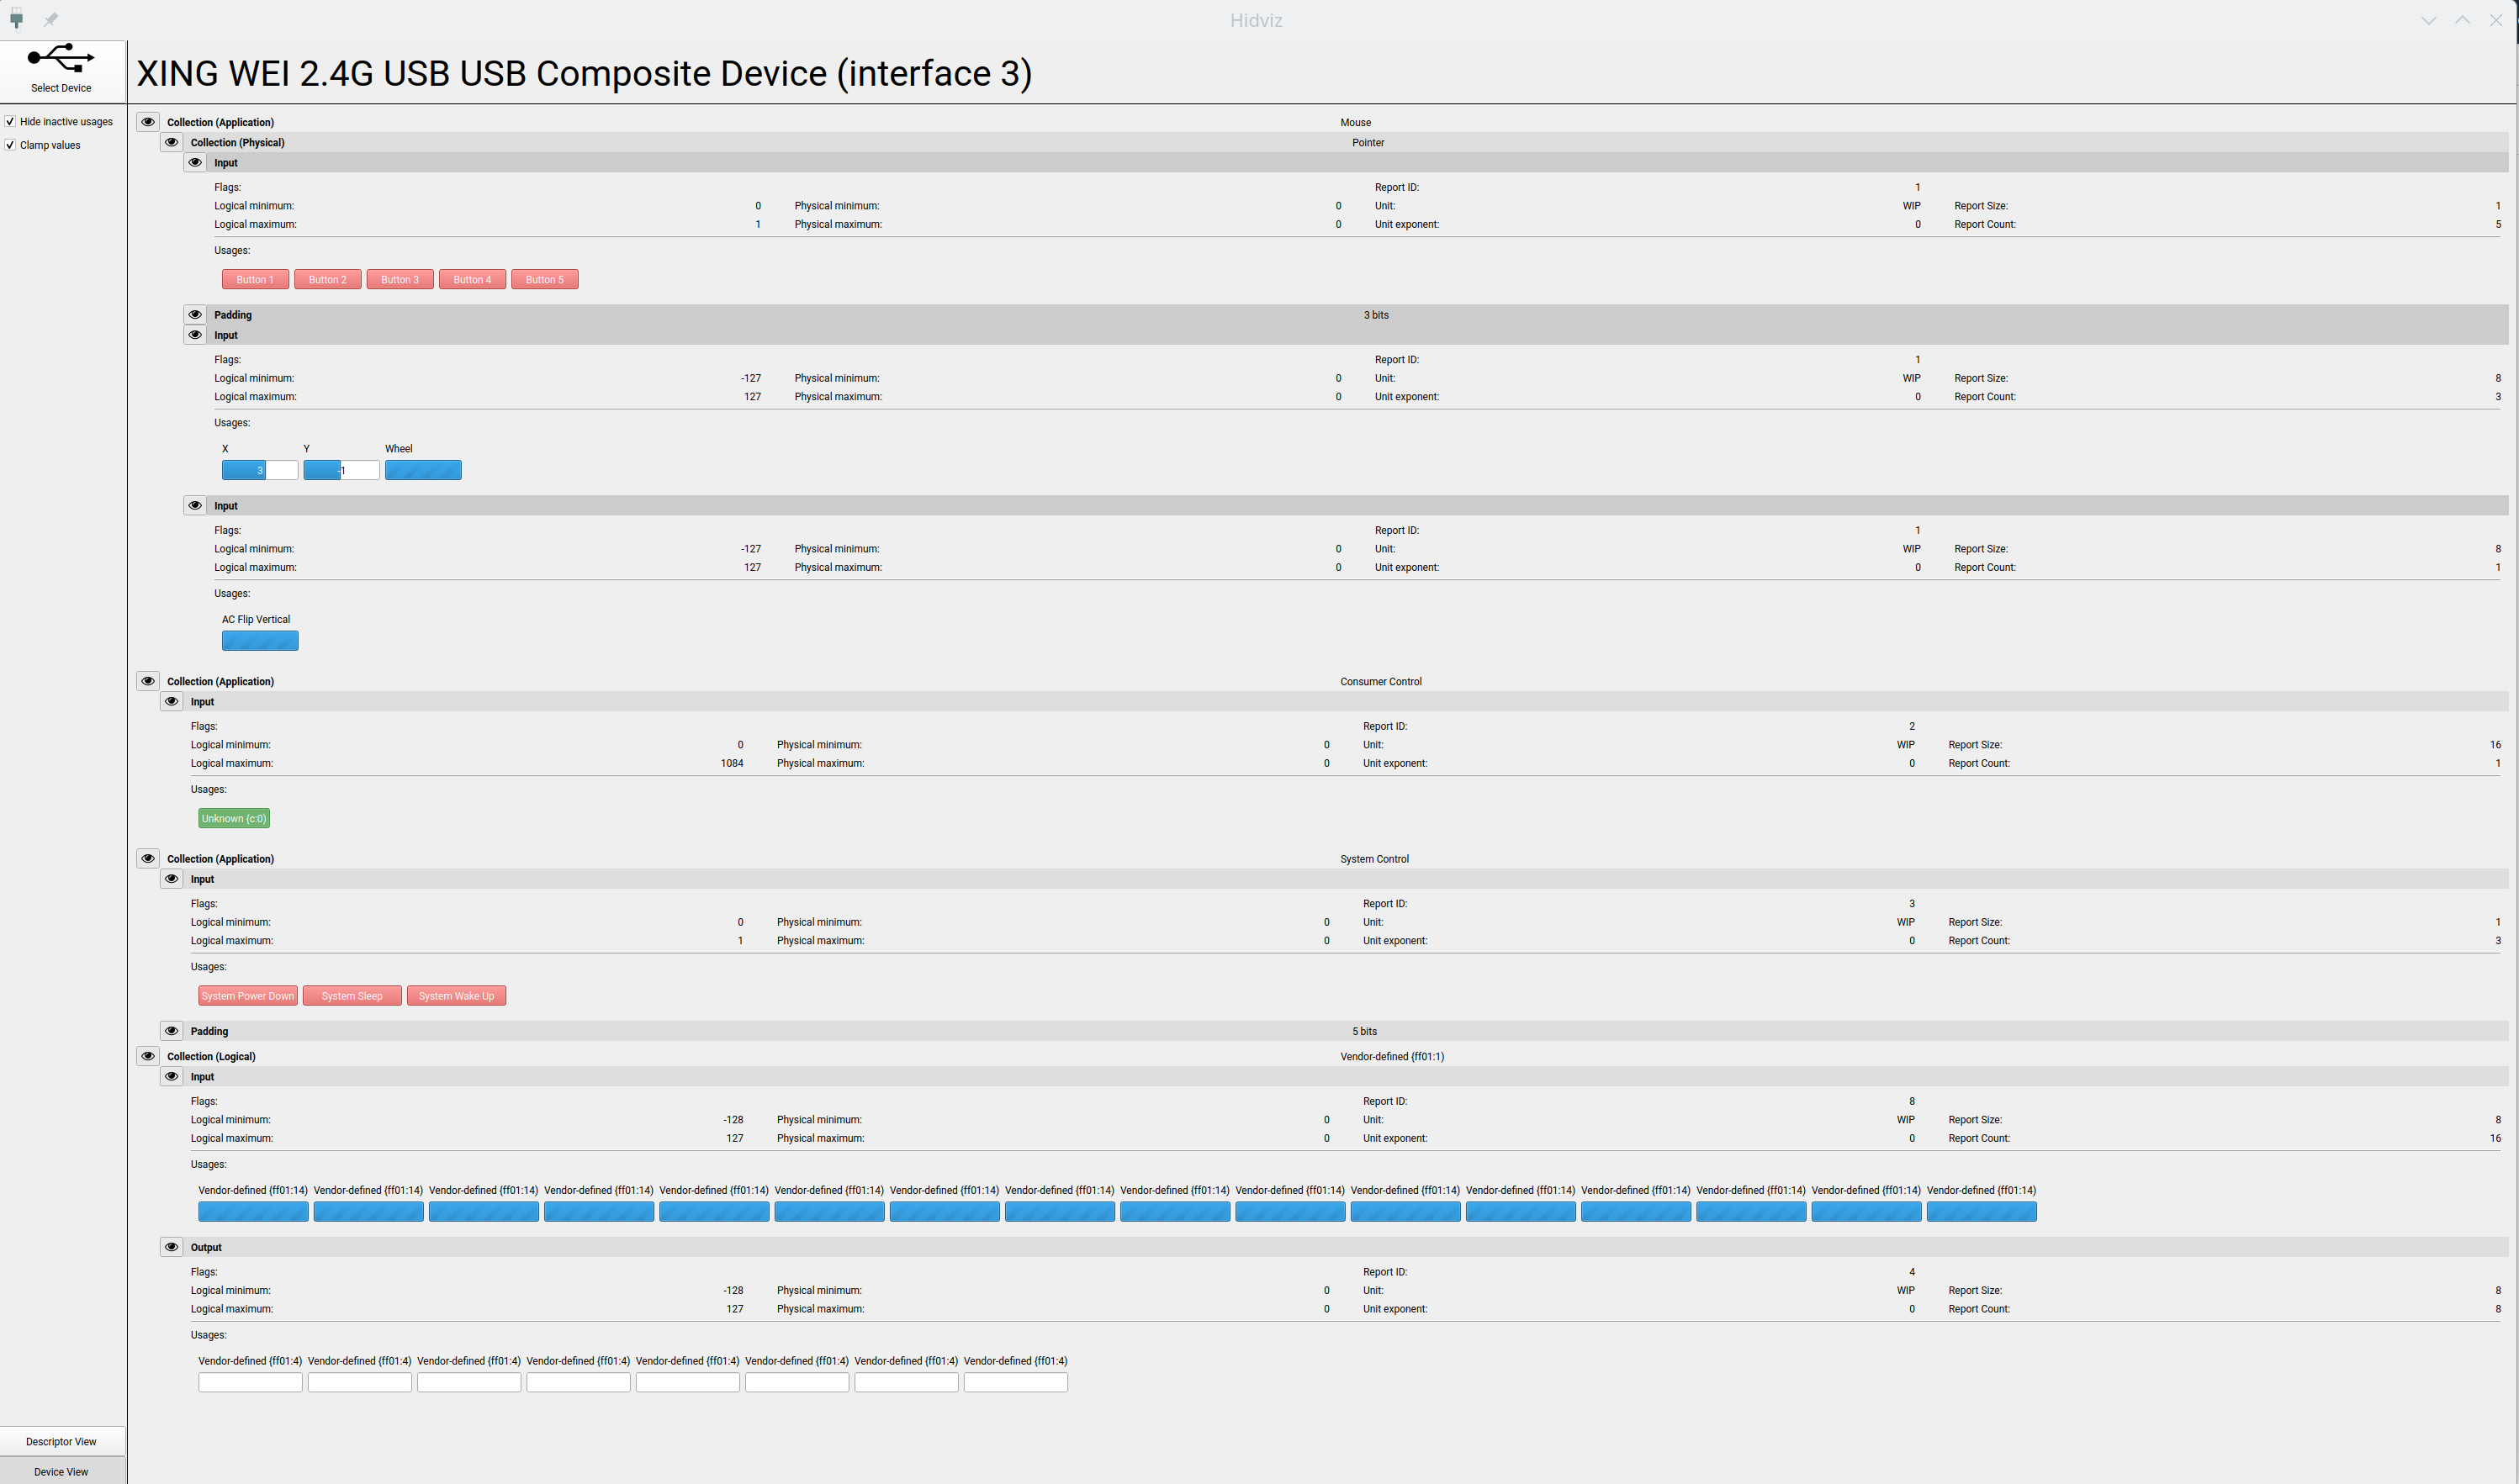Click the app icon in title bar
Viewport: 2519px width, 1484px height.
coord(16,19)
